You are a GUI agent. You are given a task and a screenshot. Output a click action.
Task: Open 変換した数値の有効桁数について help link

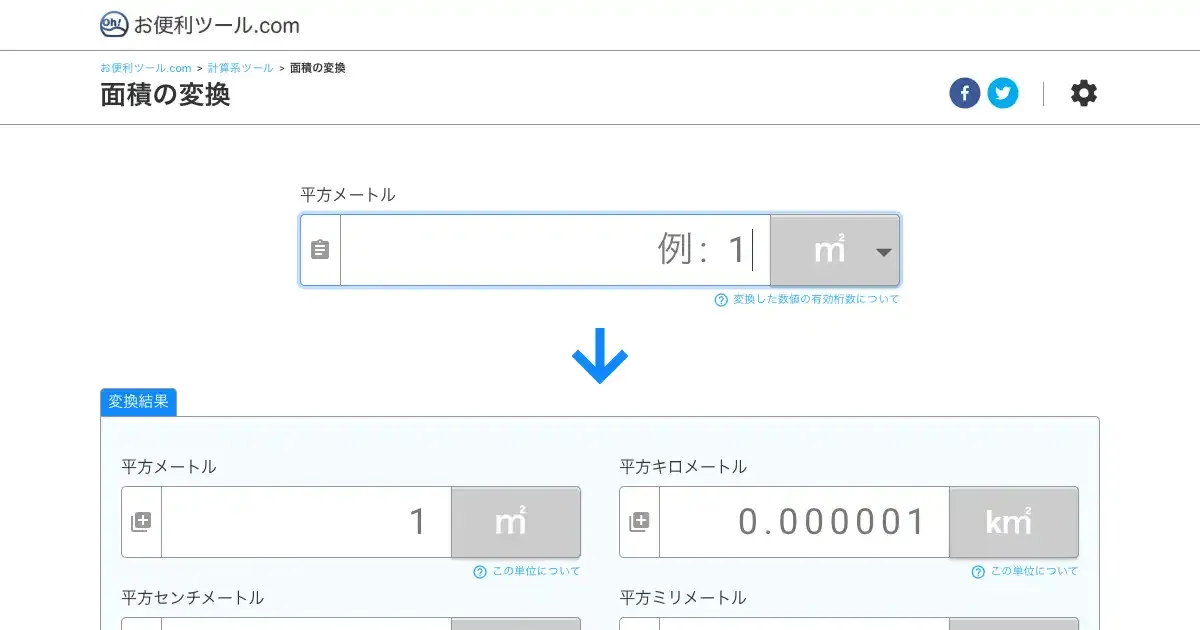(x=815, y=300)
